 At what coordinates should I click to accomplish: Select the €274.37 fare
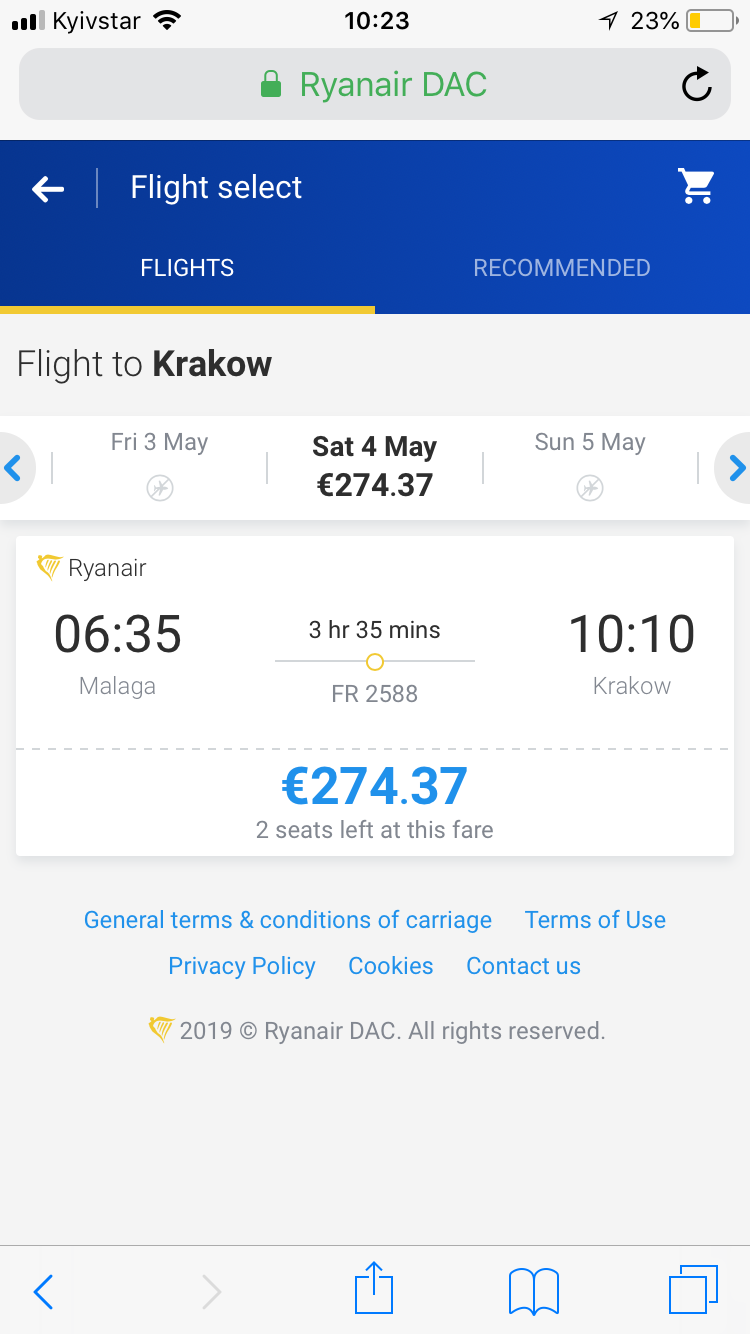pos(375,787)
